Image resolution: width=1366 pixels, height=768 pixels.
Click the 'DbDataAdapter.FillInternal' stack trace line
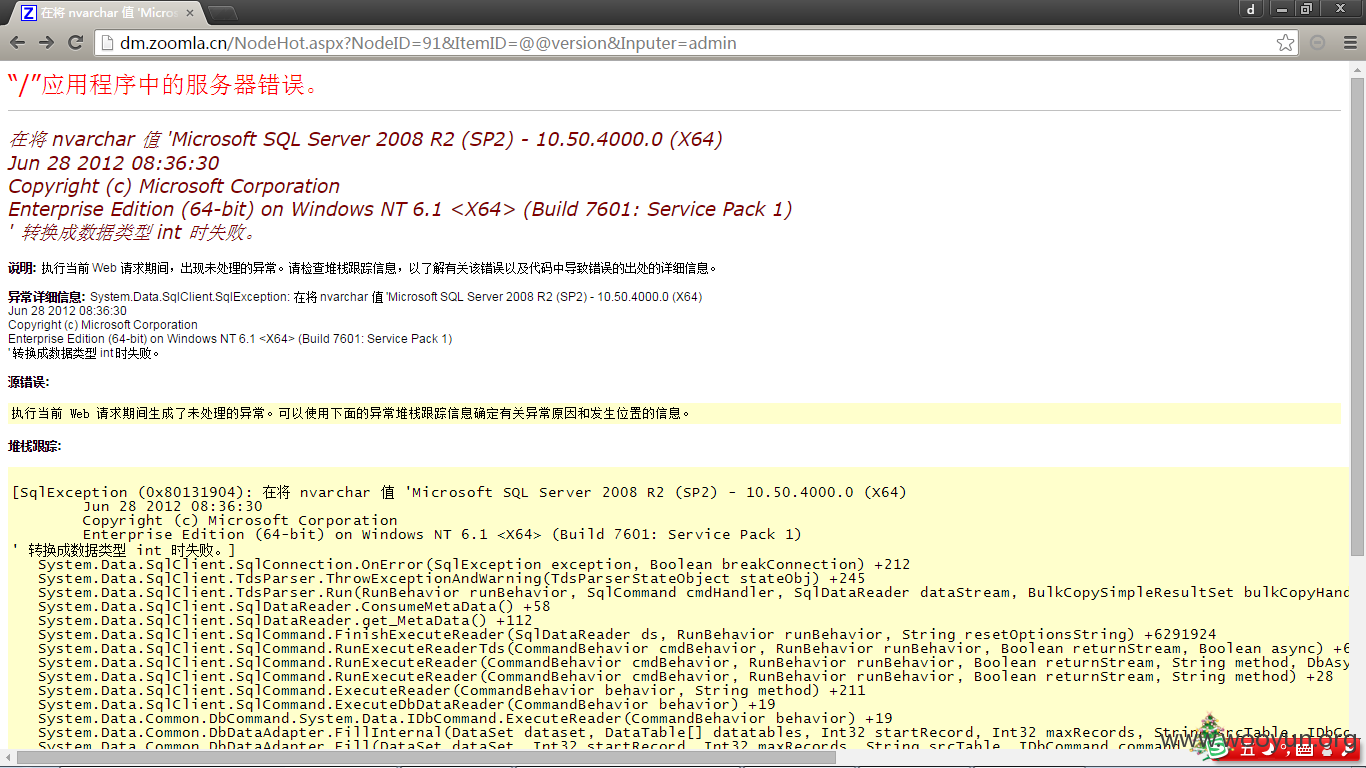click(x=694, y=732)
